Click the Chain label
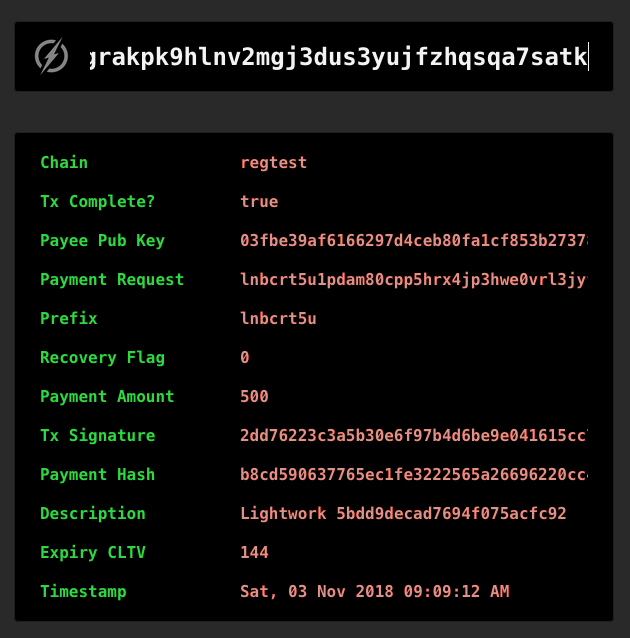This screenshot has width=630, height=638. [x=64, y=162]
